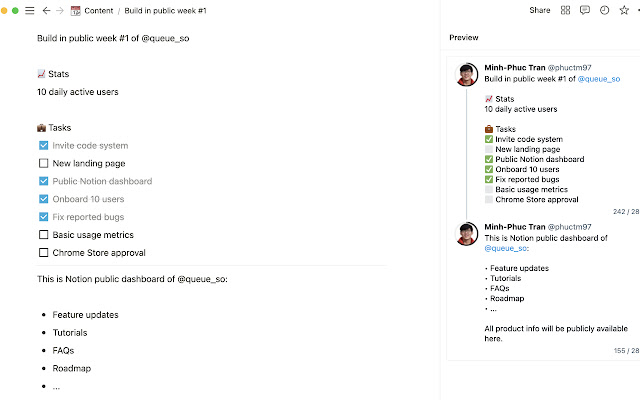Viewport: 640px width, 400px height.
Task: Uncheck the Fix reported bugs task
Action: [x=43, y=217]
